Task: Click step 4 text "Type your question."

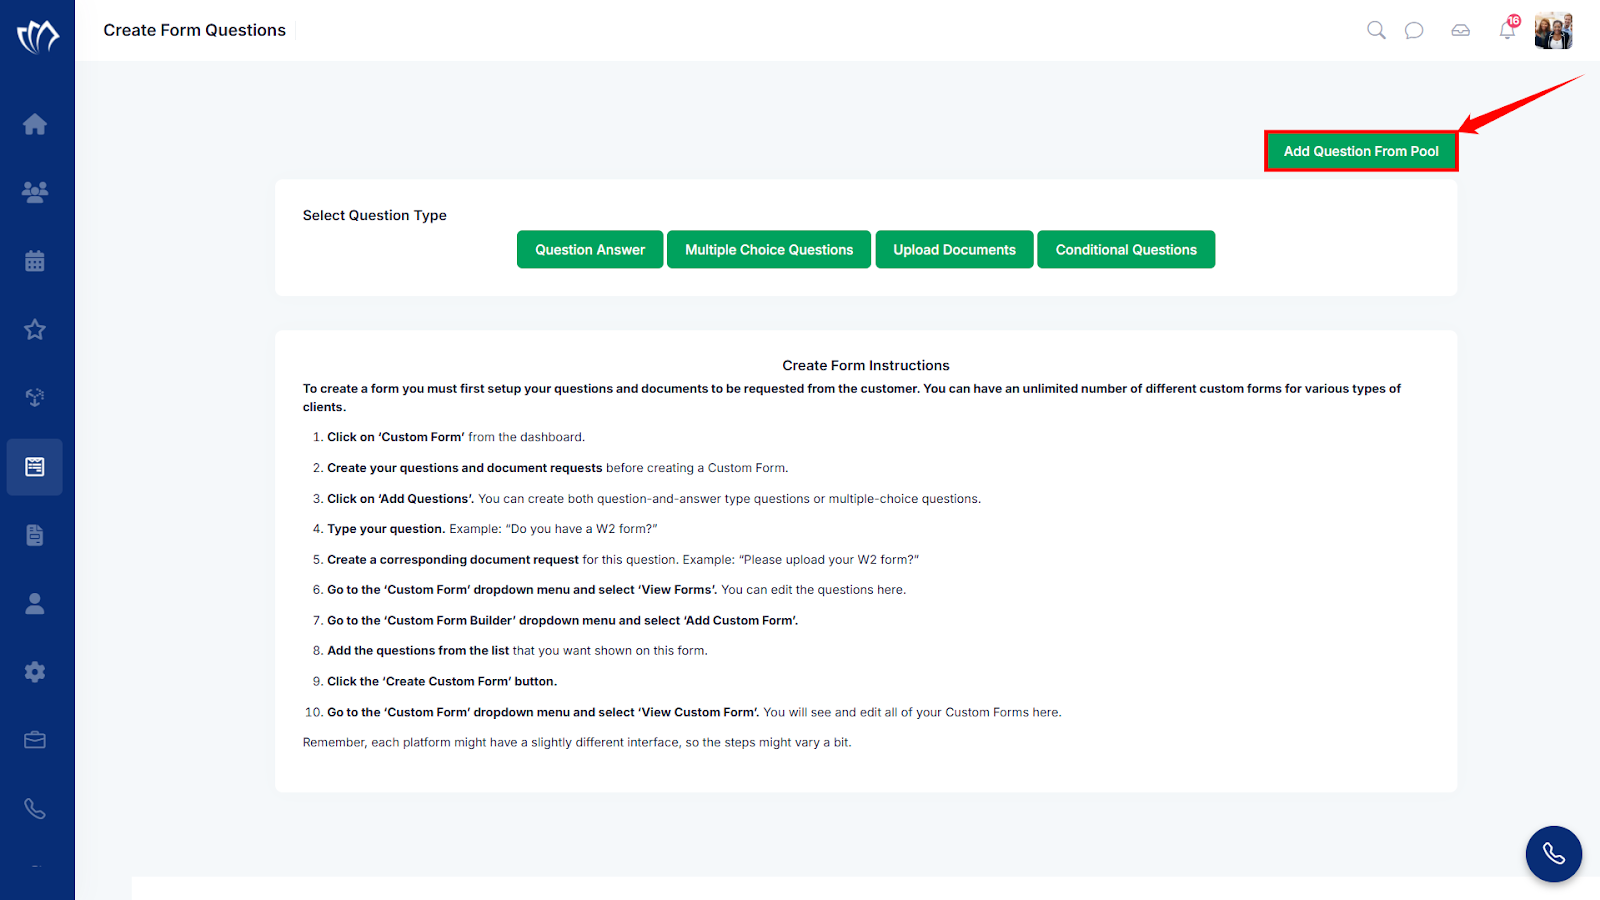Action: click(x=386, y=529)
